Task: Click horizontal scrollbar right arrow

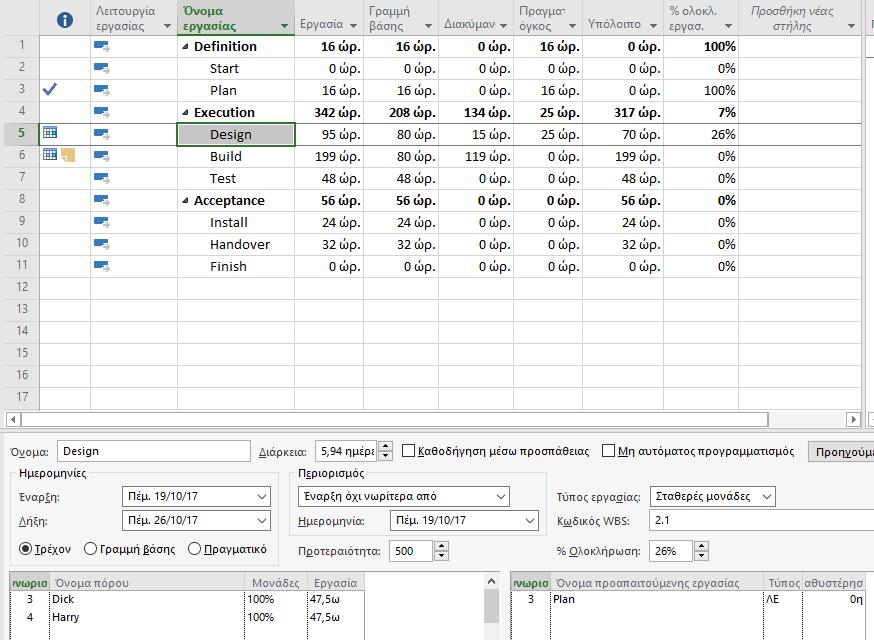Action: [x=853, y=419]
